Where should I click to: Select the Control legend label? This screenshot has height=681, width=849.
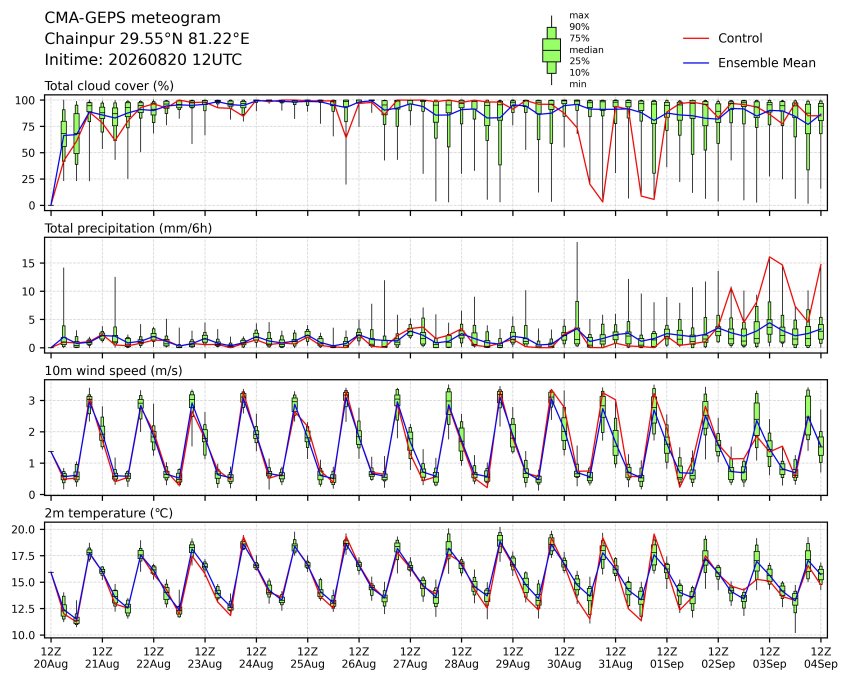tap(740, 38)
